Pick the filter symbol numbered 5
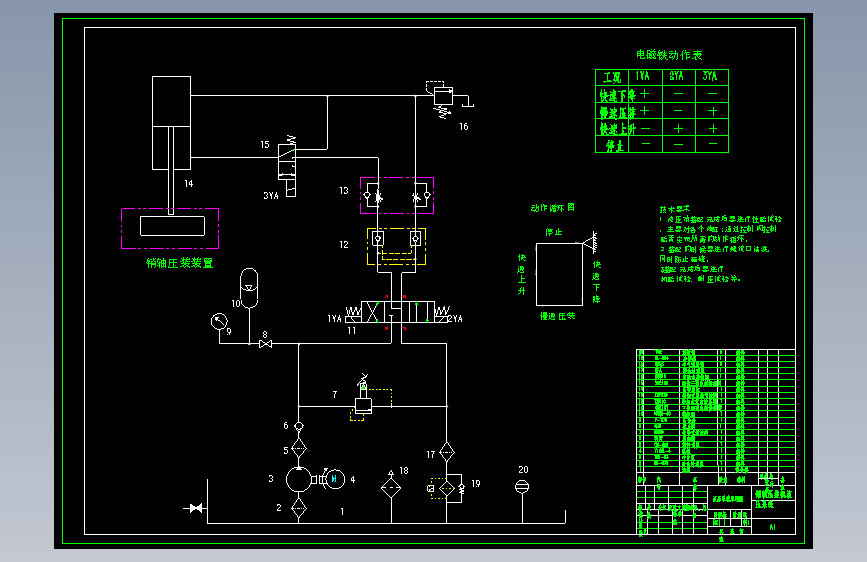The height and width of the screenshot is (562, 867). [299, 448]
